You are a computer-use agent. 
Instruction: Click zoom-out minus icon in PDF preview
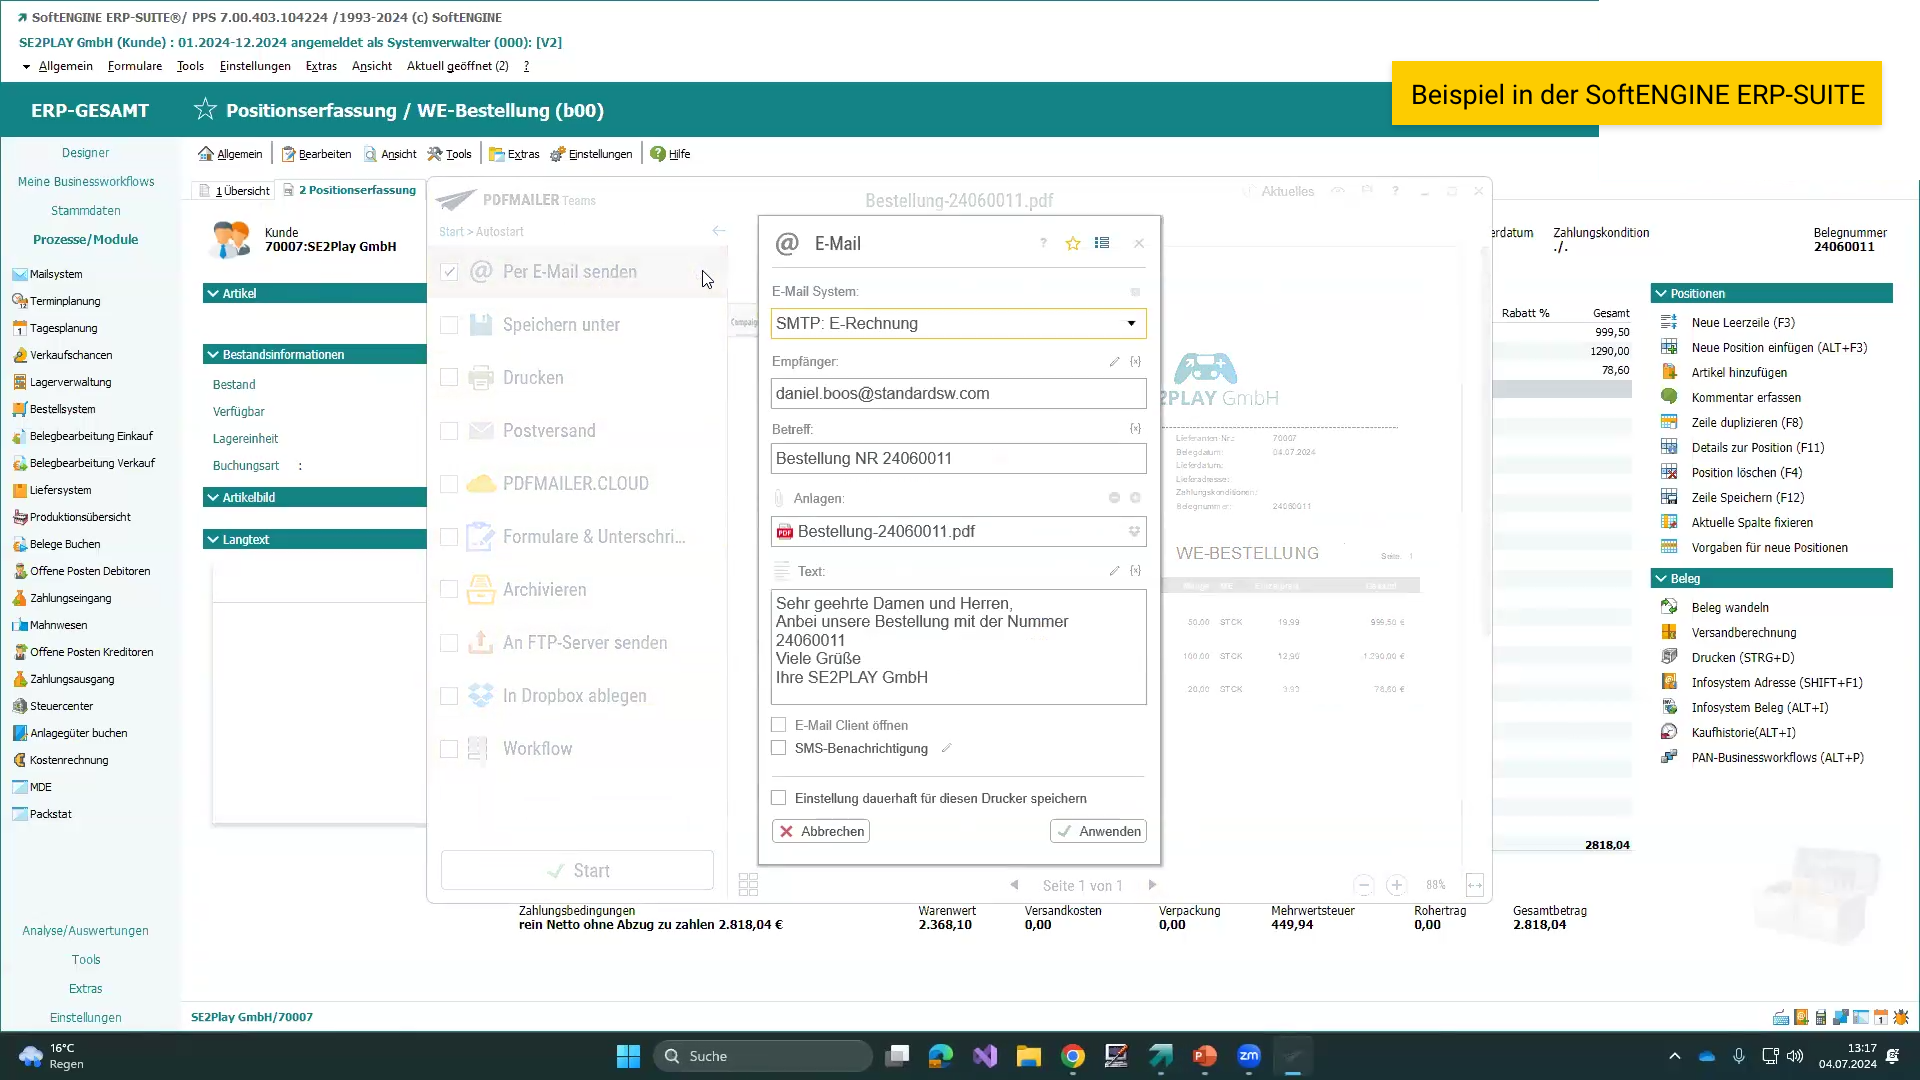[x=1363, y=885]
